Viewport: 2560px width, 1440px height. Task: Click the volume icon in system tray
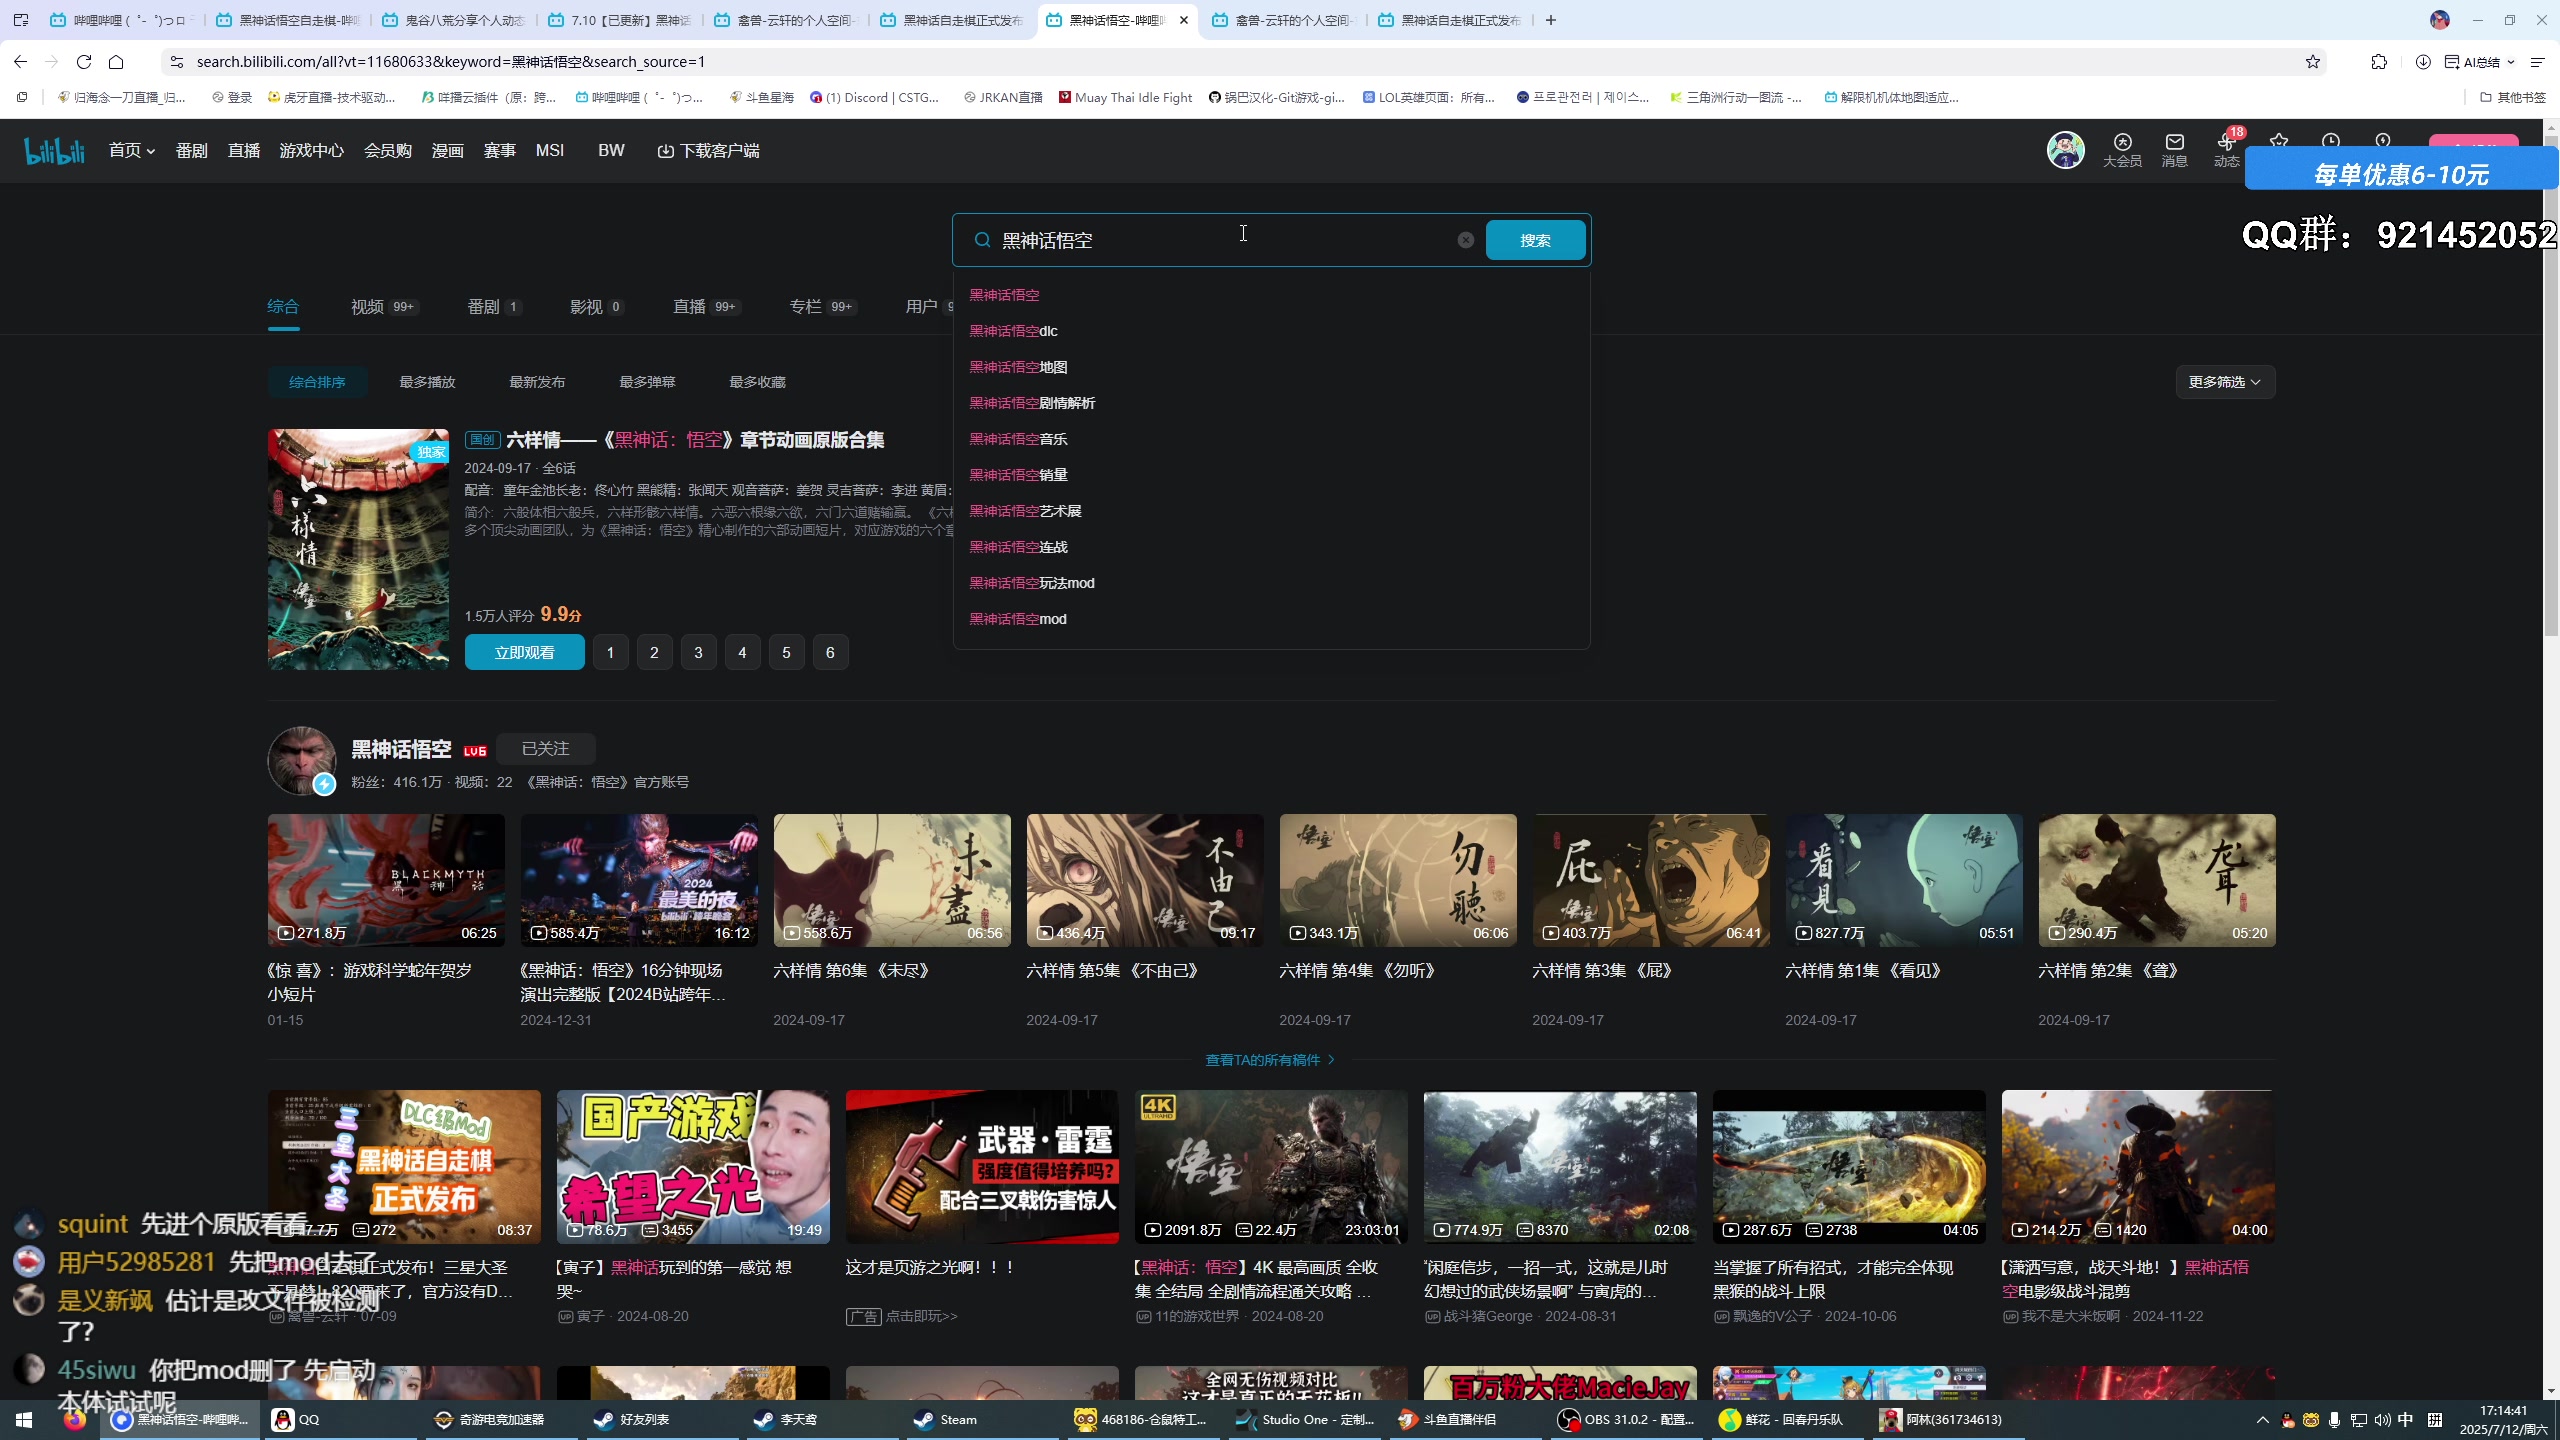2383,1419
